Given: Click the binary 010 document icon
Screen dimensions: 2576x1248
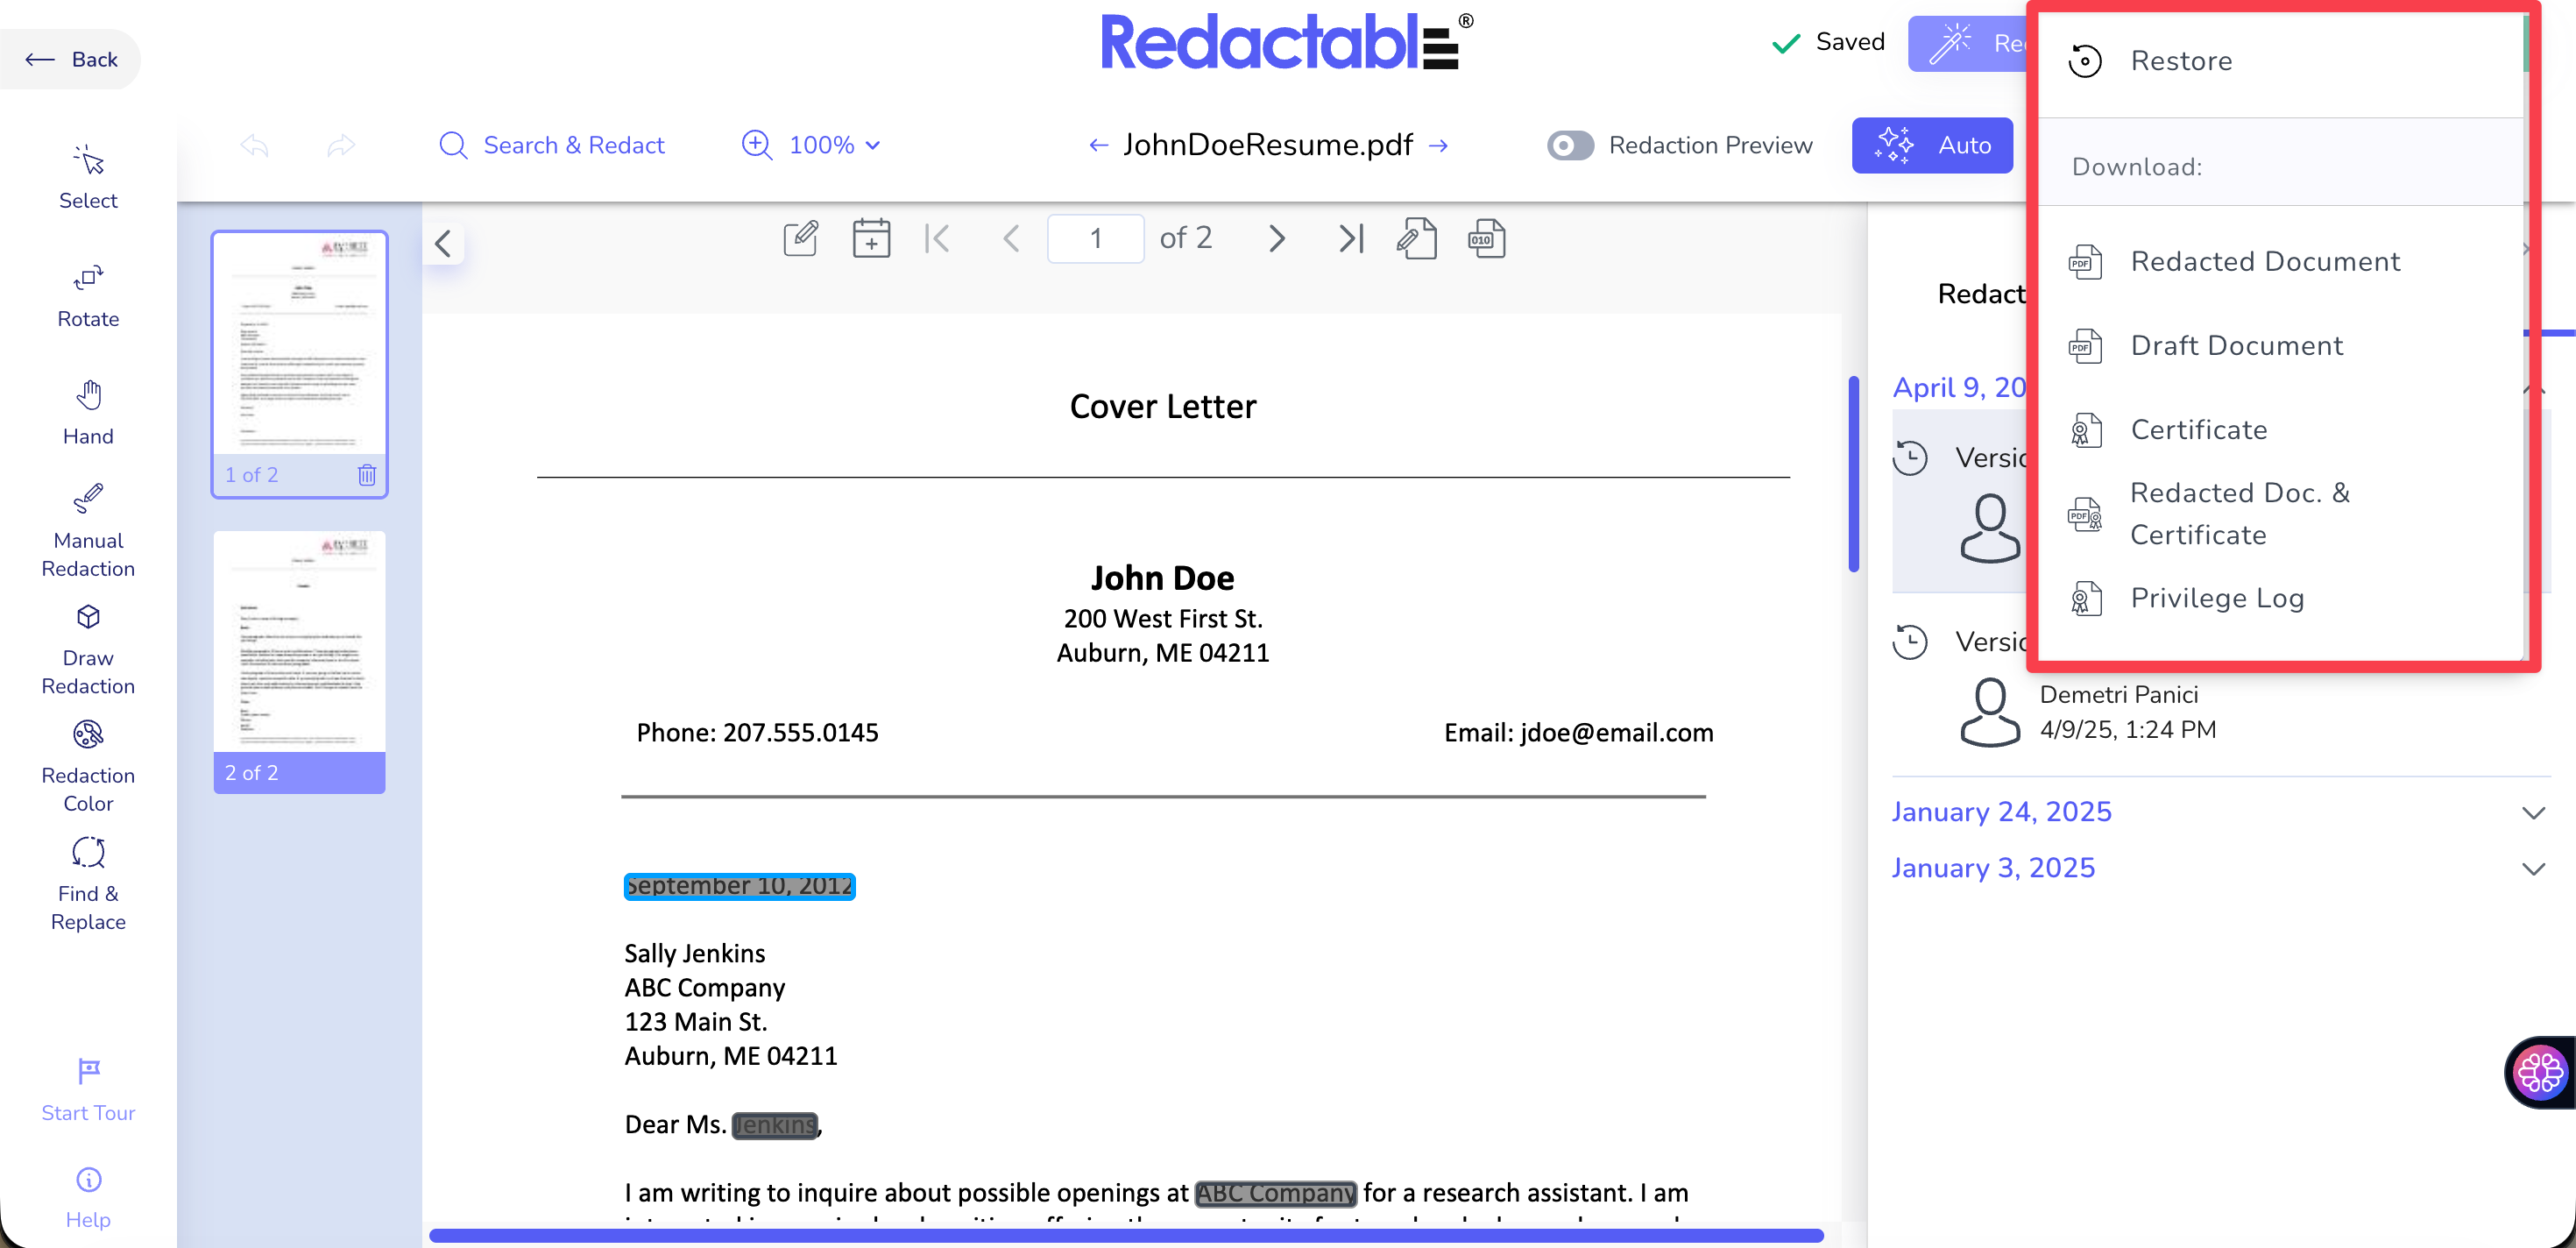Looking at the screenshot, I should [x=1486, y=239].
